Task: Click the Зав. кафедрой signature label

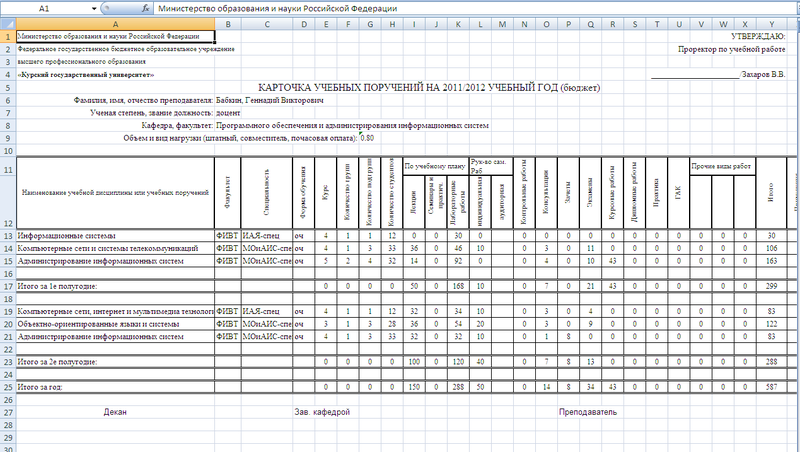Action: click(322, 412)
